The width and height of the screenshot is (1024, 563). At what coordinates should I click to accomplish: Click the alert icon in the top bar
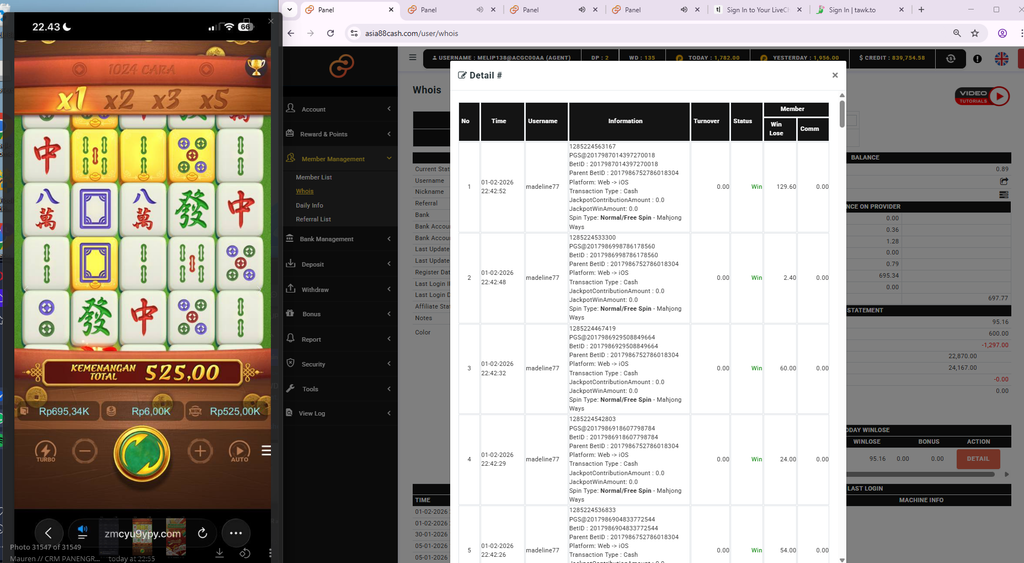[977, 58]
